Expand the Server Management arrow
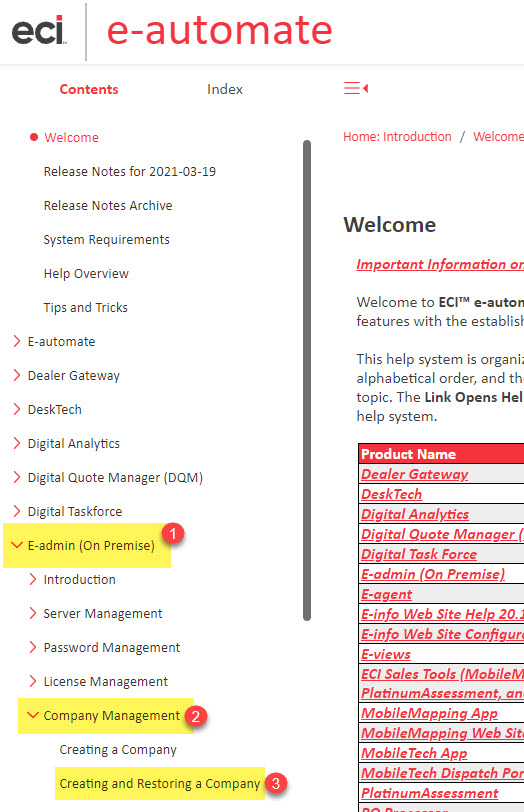The height and width of the screenshot is (812, 524). click(x=33, y=613)
